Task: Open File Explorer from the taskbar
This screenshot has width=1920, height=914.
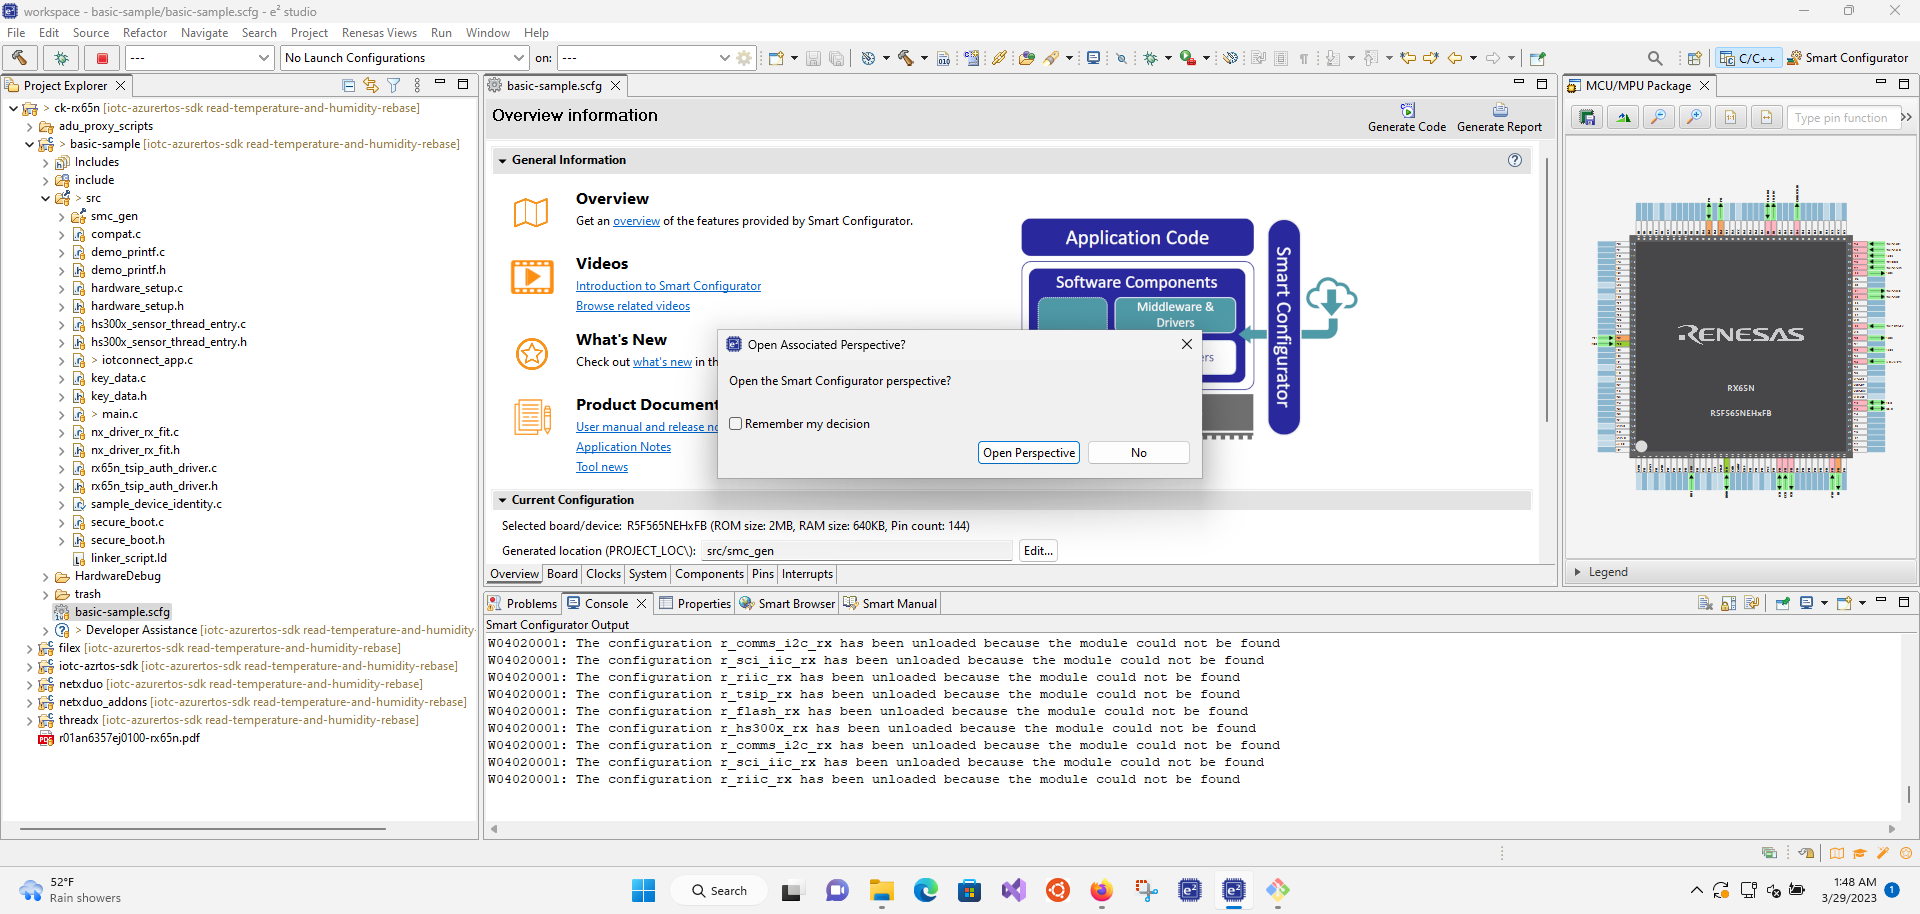Action: [881, 890]
